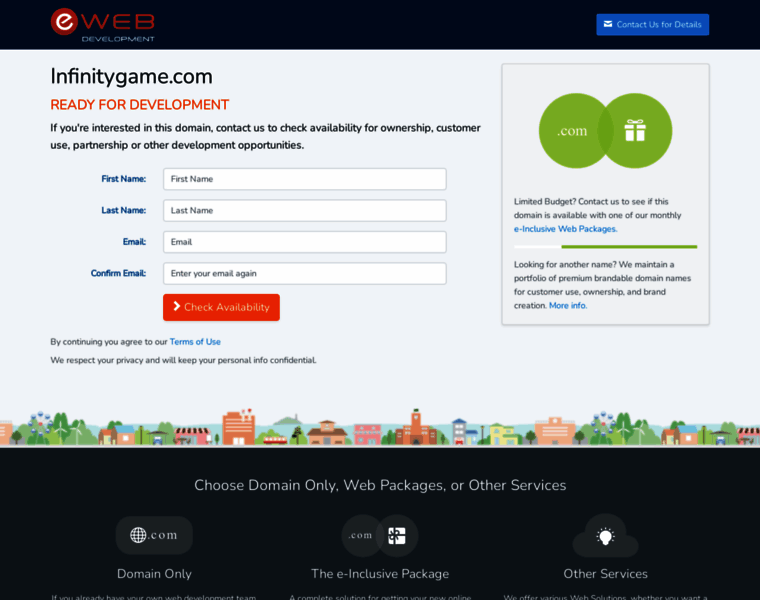Open the Terms of Use link

[x=195, y=342]
